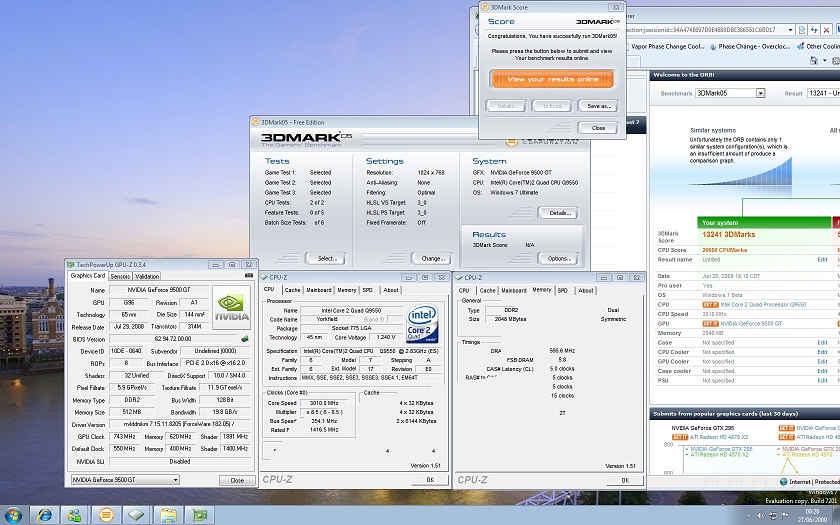840x525 pixels.
Task: Open 'Intel Core 2 Quad Processor Q9550' link
Action: 763,305
